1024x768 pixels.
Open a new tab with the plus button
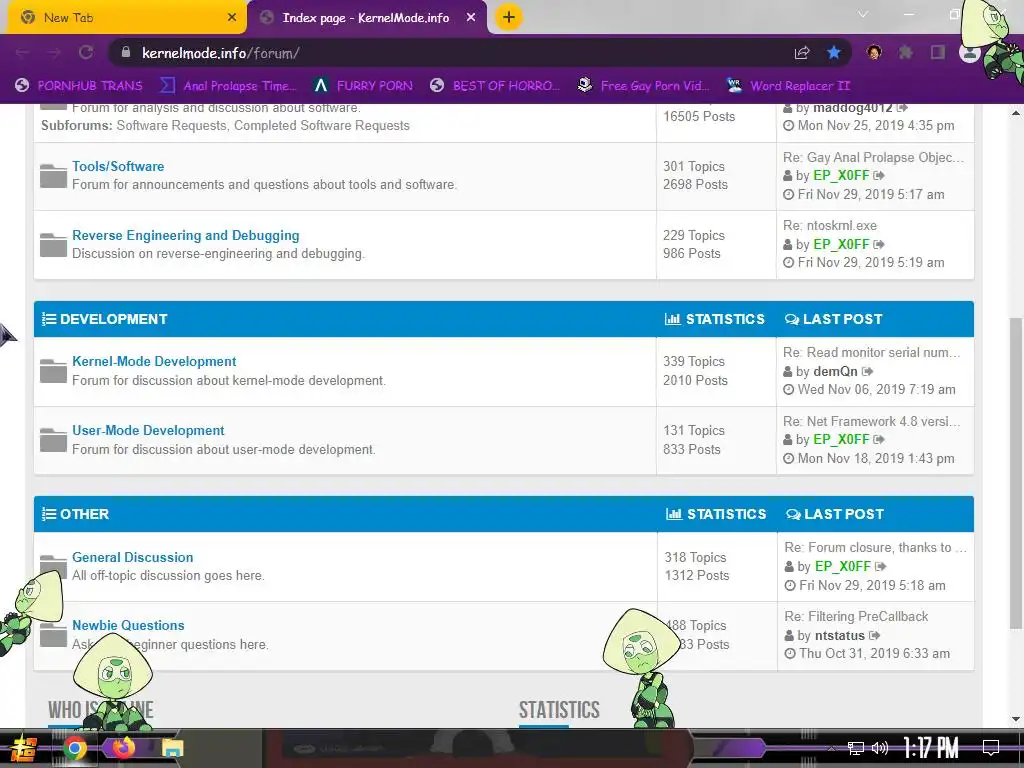pos(509,17)
